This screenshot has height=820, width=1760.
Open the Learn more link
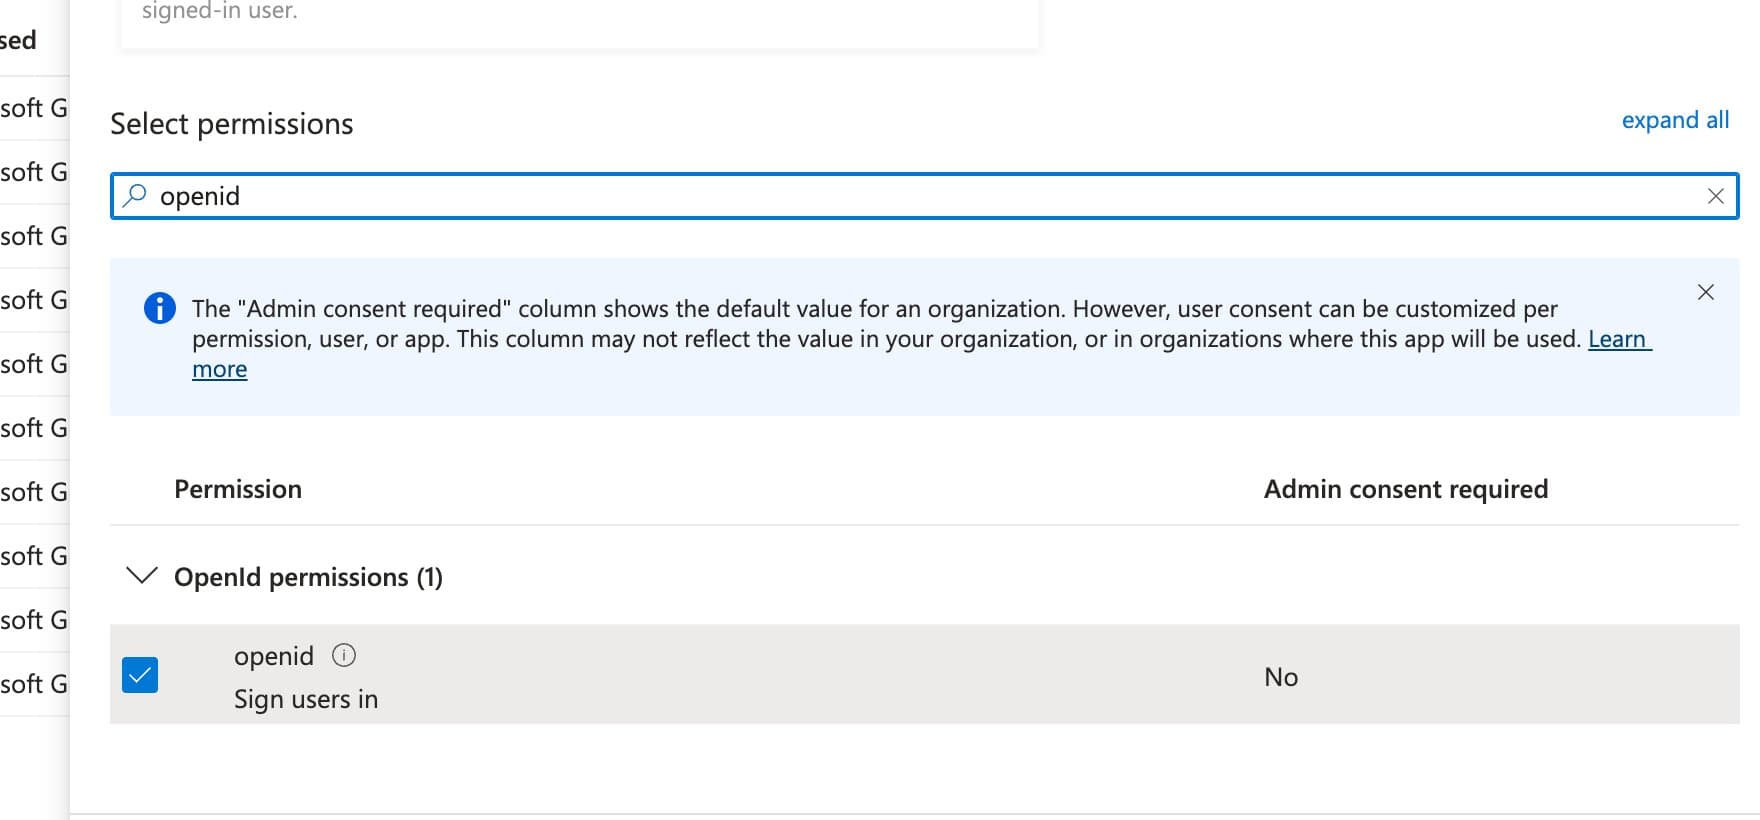click(1619, 339)
